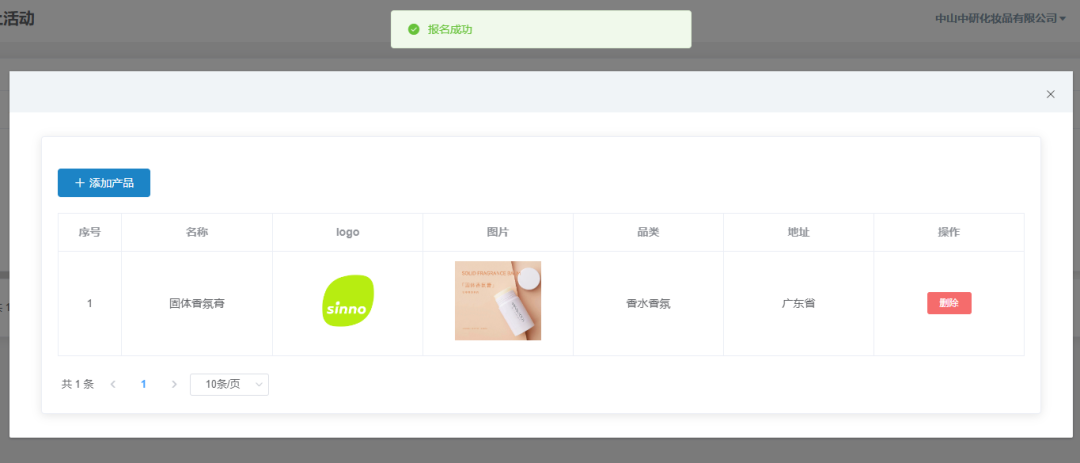The image size is (1080, 463).
Task: Delete the 固体香氛膏 row with 删除
Action: pos(949,303)
